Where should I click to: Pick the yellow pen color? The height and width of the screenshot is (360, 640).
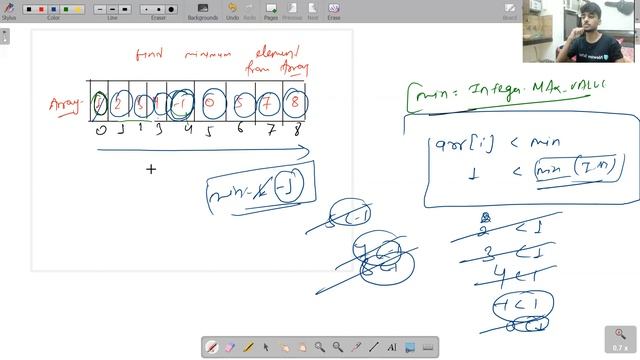pyautogui.click(x=78, y=9)
